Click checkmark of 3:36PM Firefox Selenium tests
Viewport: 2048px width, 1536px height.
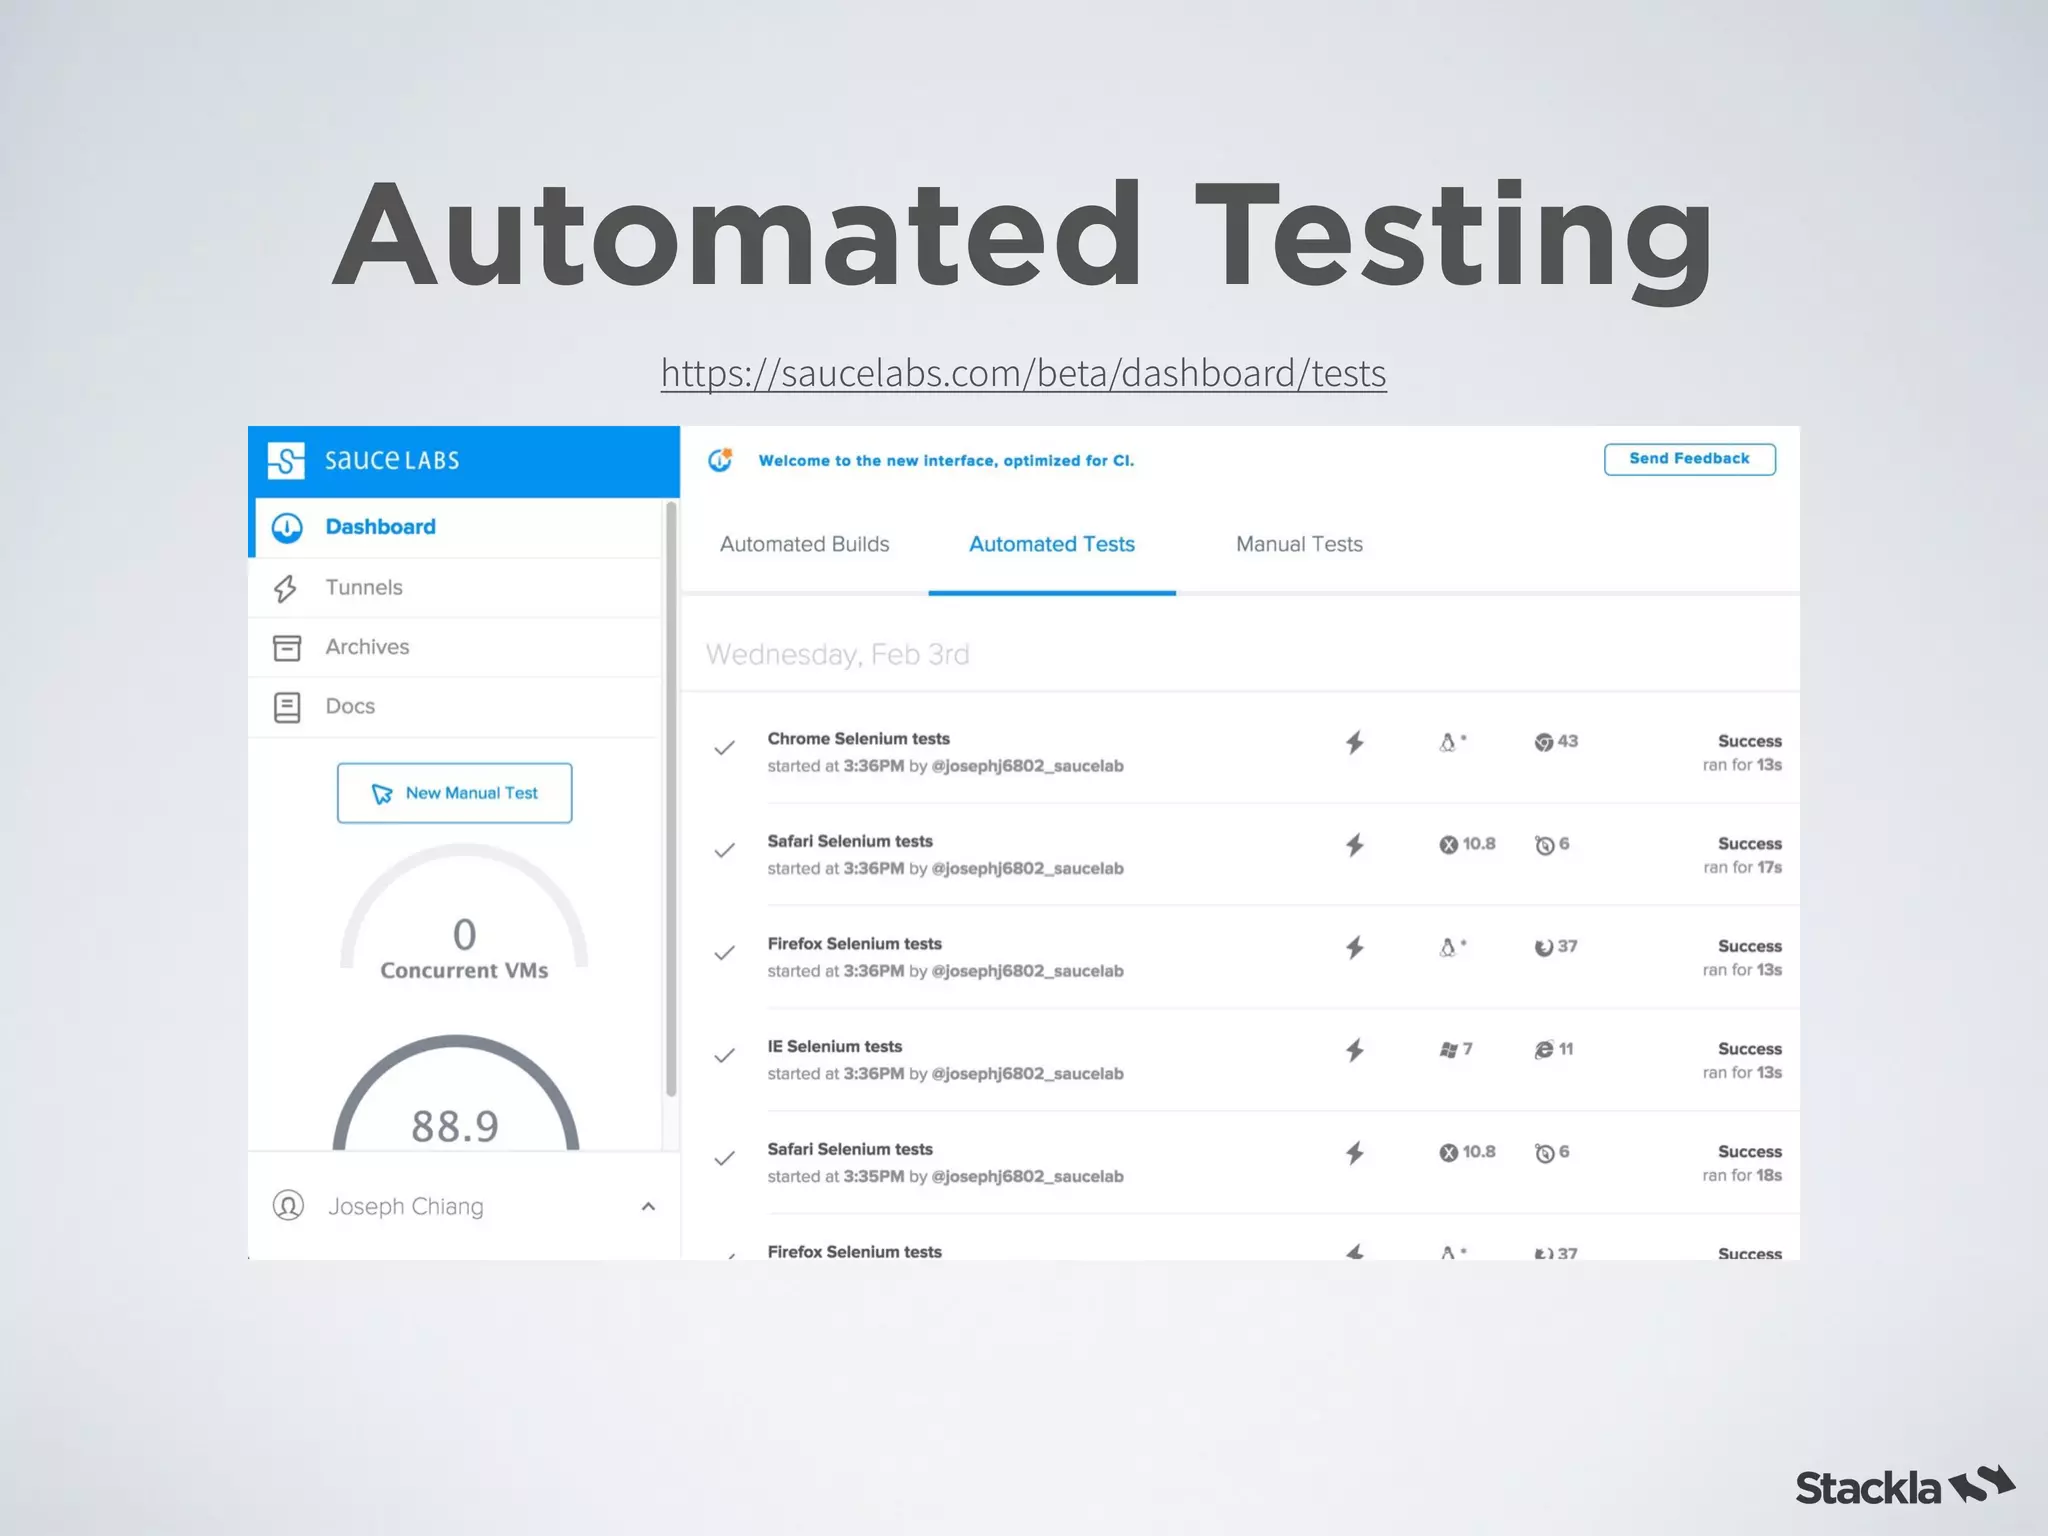click(x=725, y=953)
